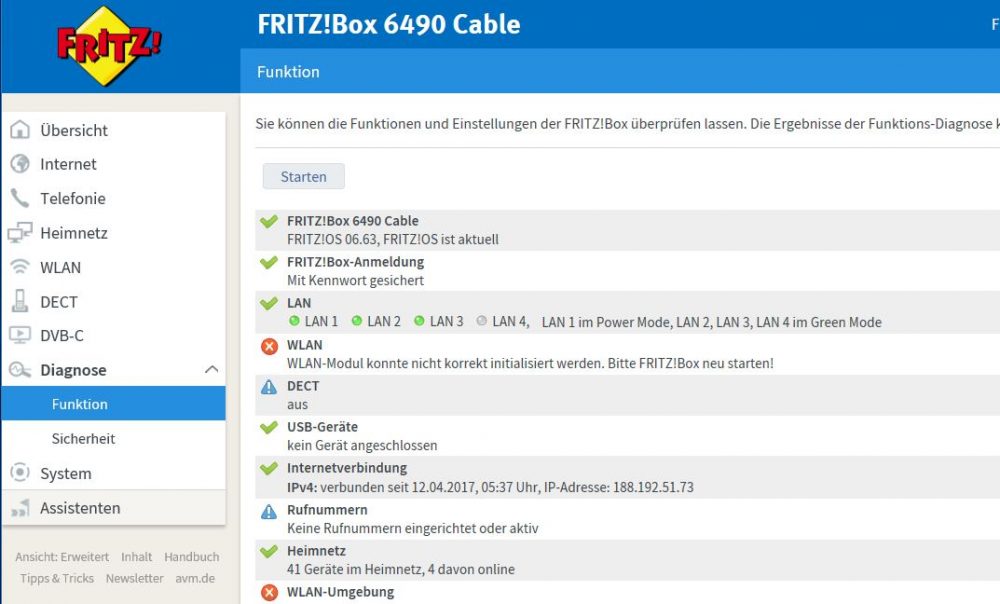1000x604 pixels.
Task: Click the Telefonie phone handset icon
Action: click(20, 198)
